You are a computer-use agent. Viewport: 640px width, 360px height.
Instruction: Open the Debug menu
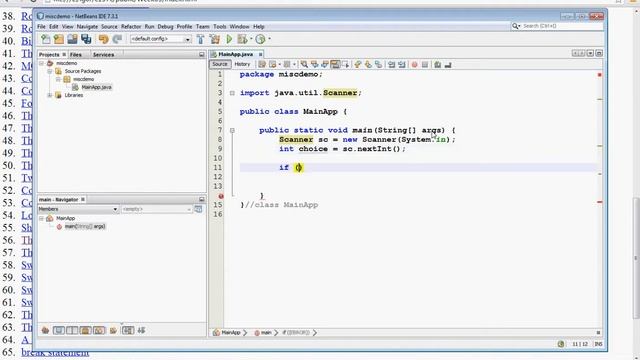point(165,27)
